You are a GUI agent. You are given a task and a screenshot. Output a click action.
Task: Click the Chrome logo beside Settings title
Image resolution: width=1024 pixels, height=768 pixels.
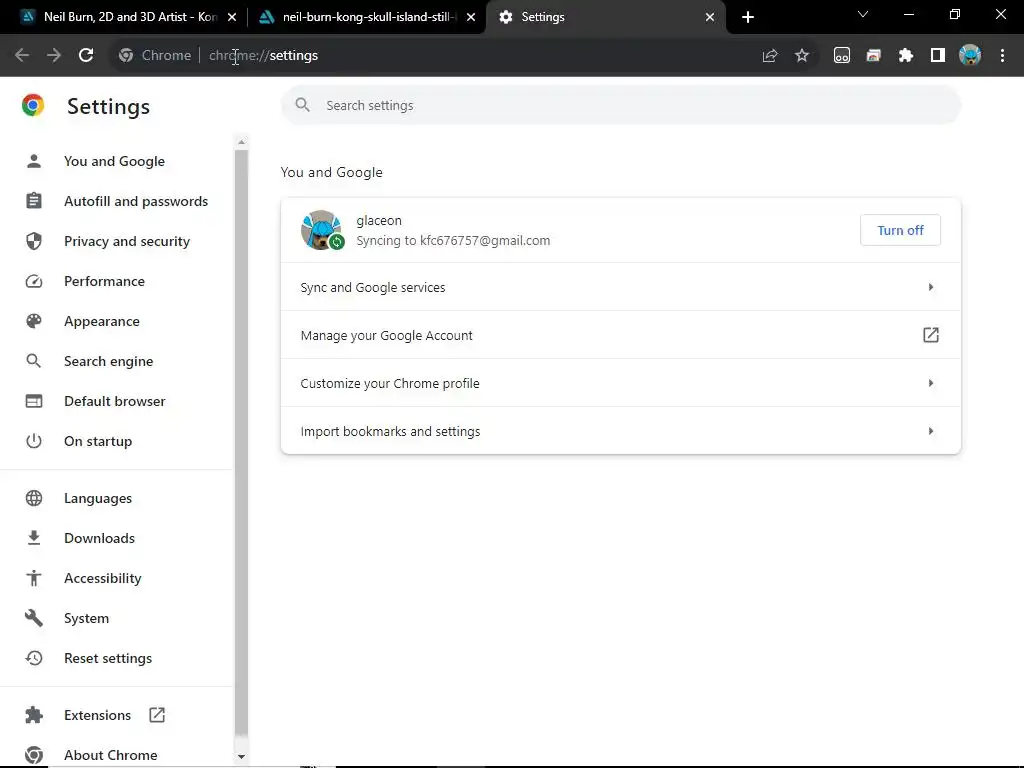33,105
